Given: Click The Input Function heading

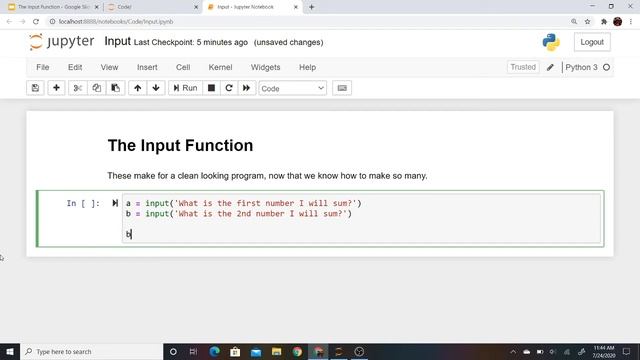Looking at the screenshot, I should (180, 145).
